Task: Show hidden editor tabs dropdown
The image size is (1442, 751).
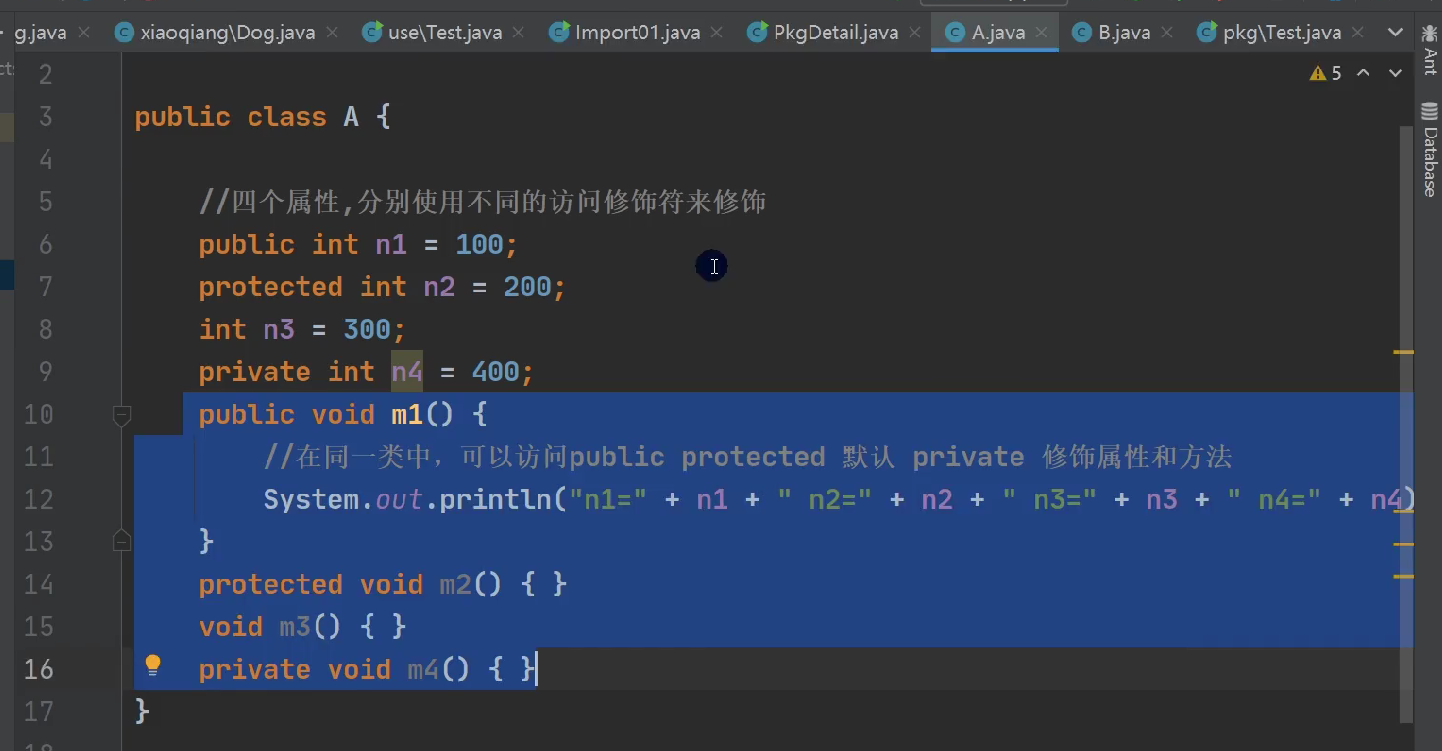Action: click(1396, 32)
